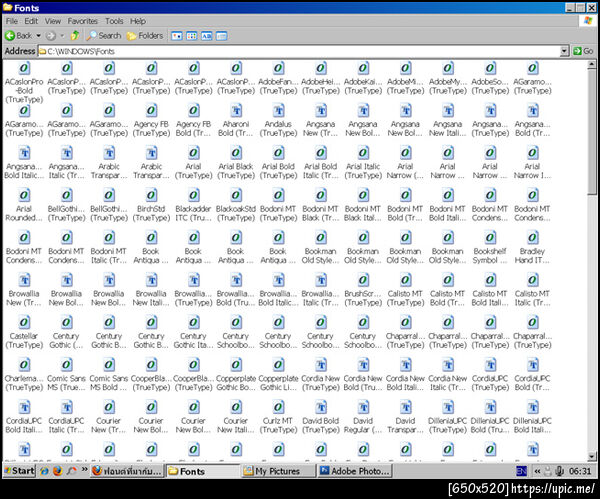The width and height of the screenshot is (600, 499).
Task: Select the List Fonts By Similarity icon
Action: pos(207,36)
